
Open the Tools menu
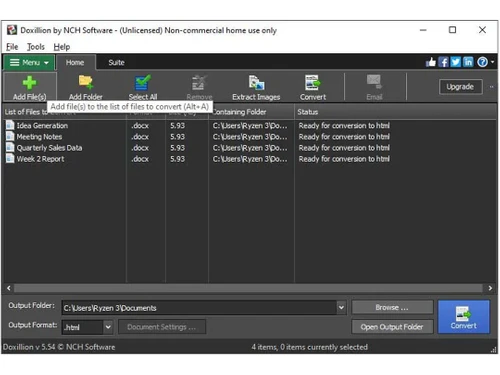pyautogui.click(x=36, y=47)
